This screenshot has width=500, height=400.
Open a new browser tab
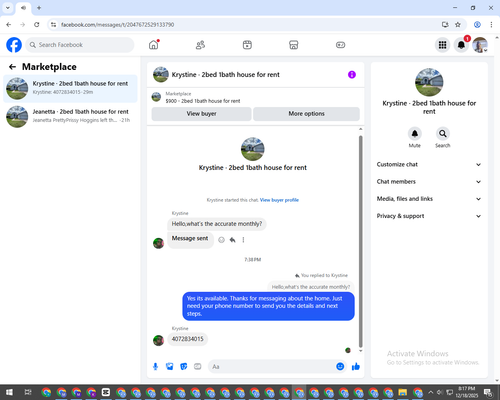pyautogui.click(x=39, y=8)
